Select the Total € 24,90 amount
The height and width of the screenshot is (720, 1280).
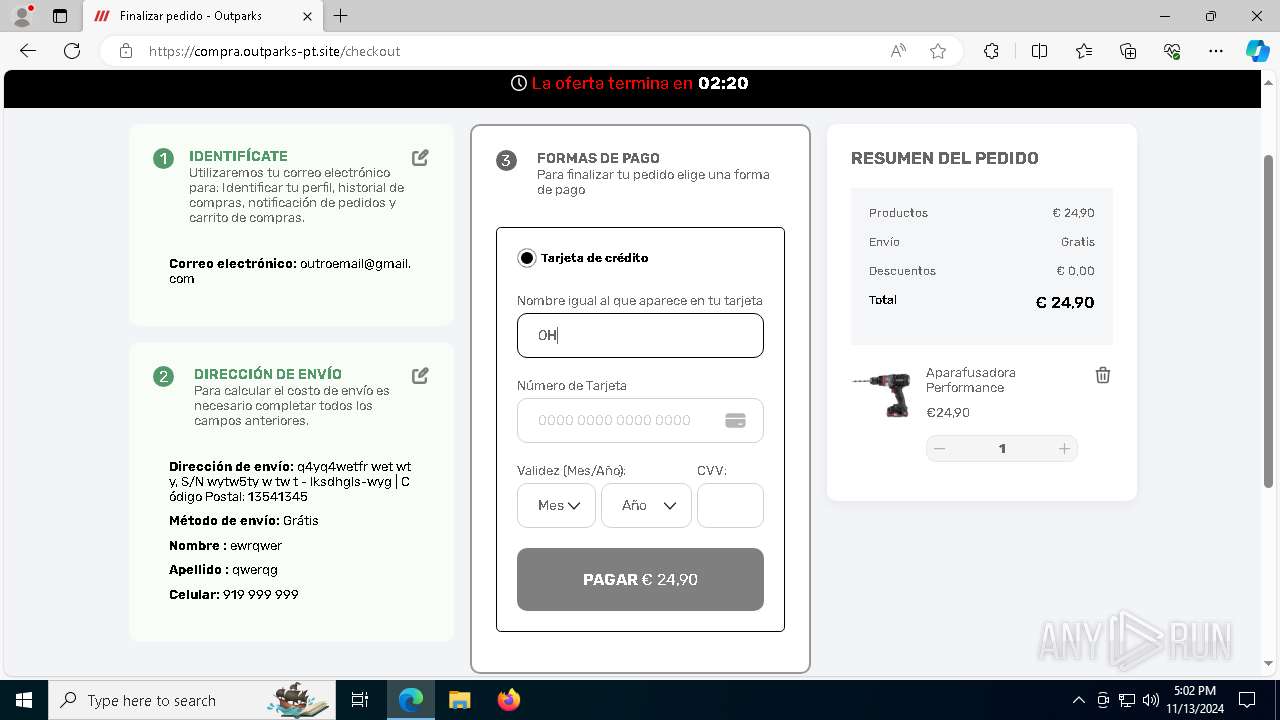[1065, 303]
